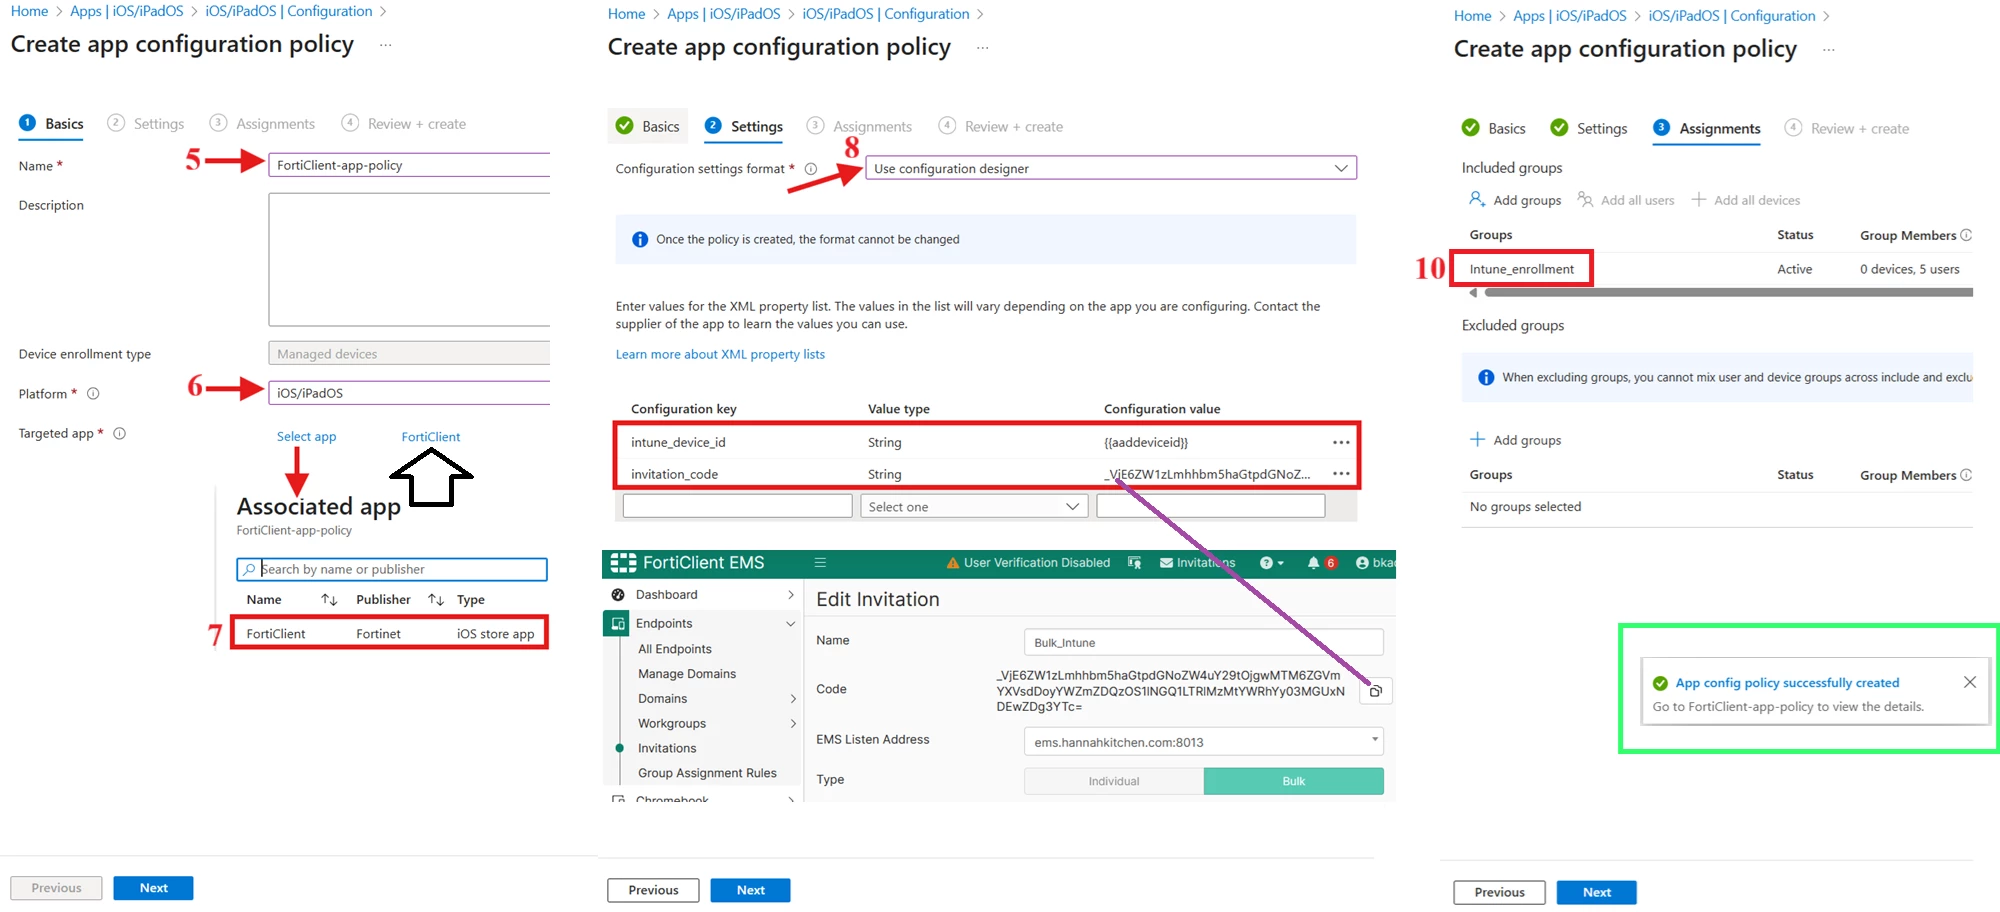Click the Name field containing FortiClient-app-policy

(x=409, y=165)
